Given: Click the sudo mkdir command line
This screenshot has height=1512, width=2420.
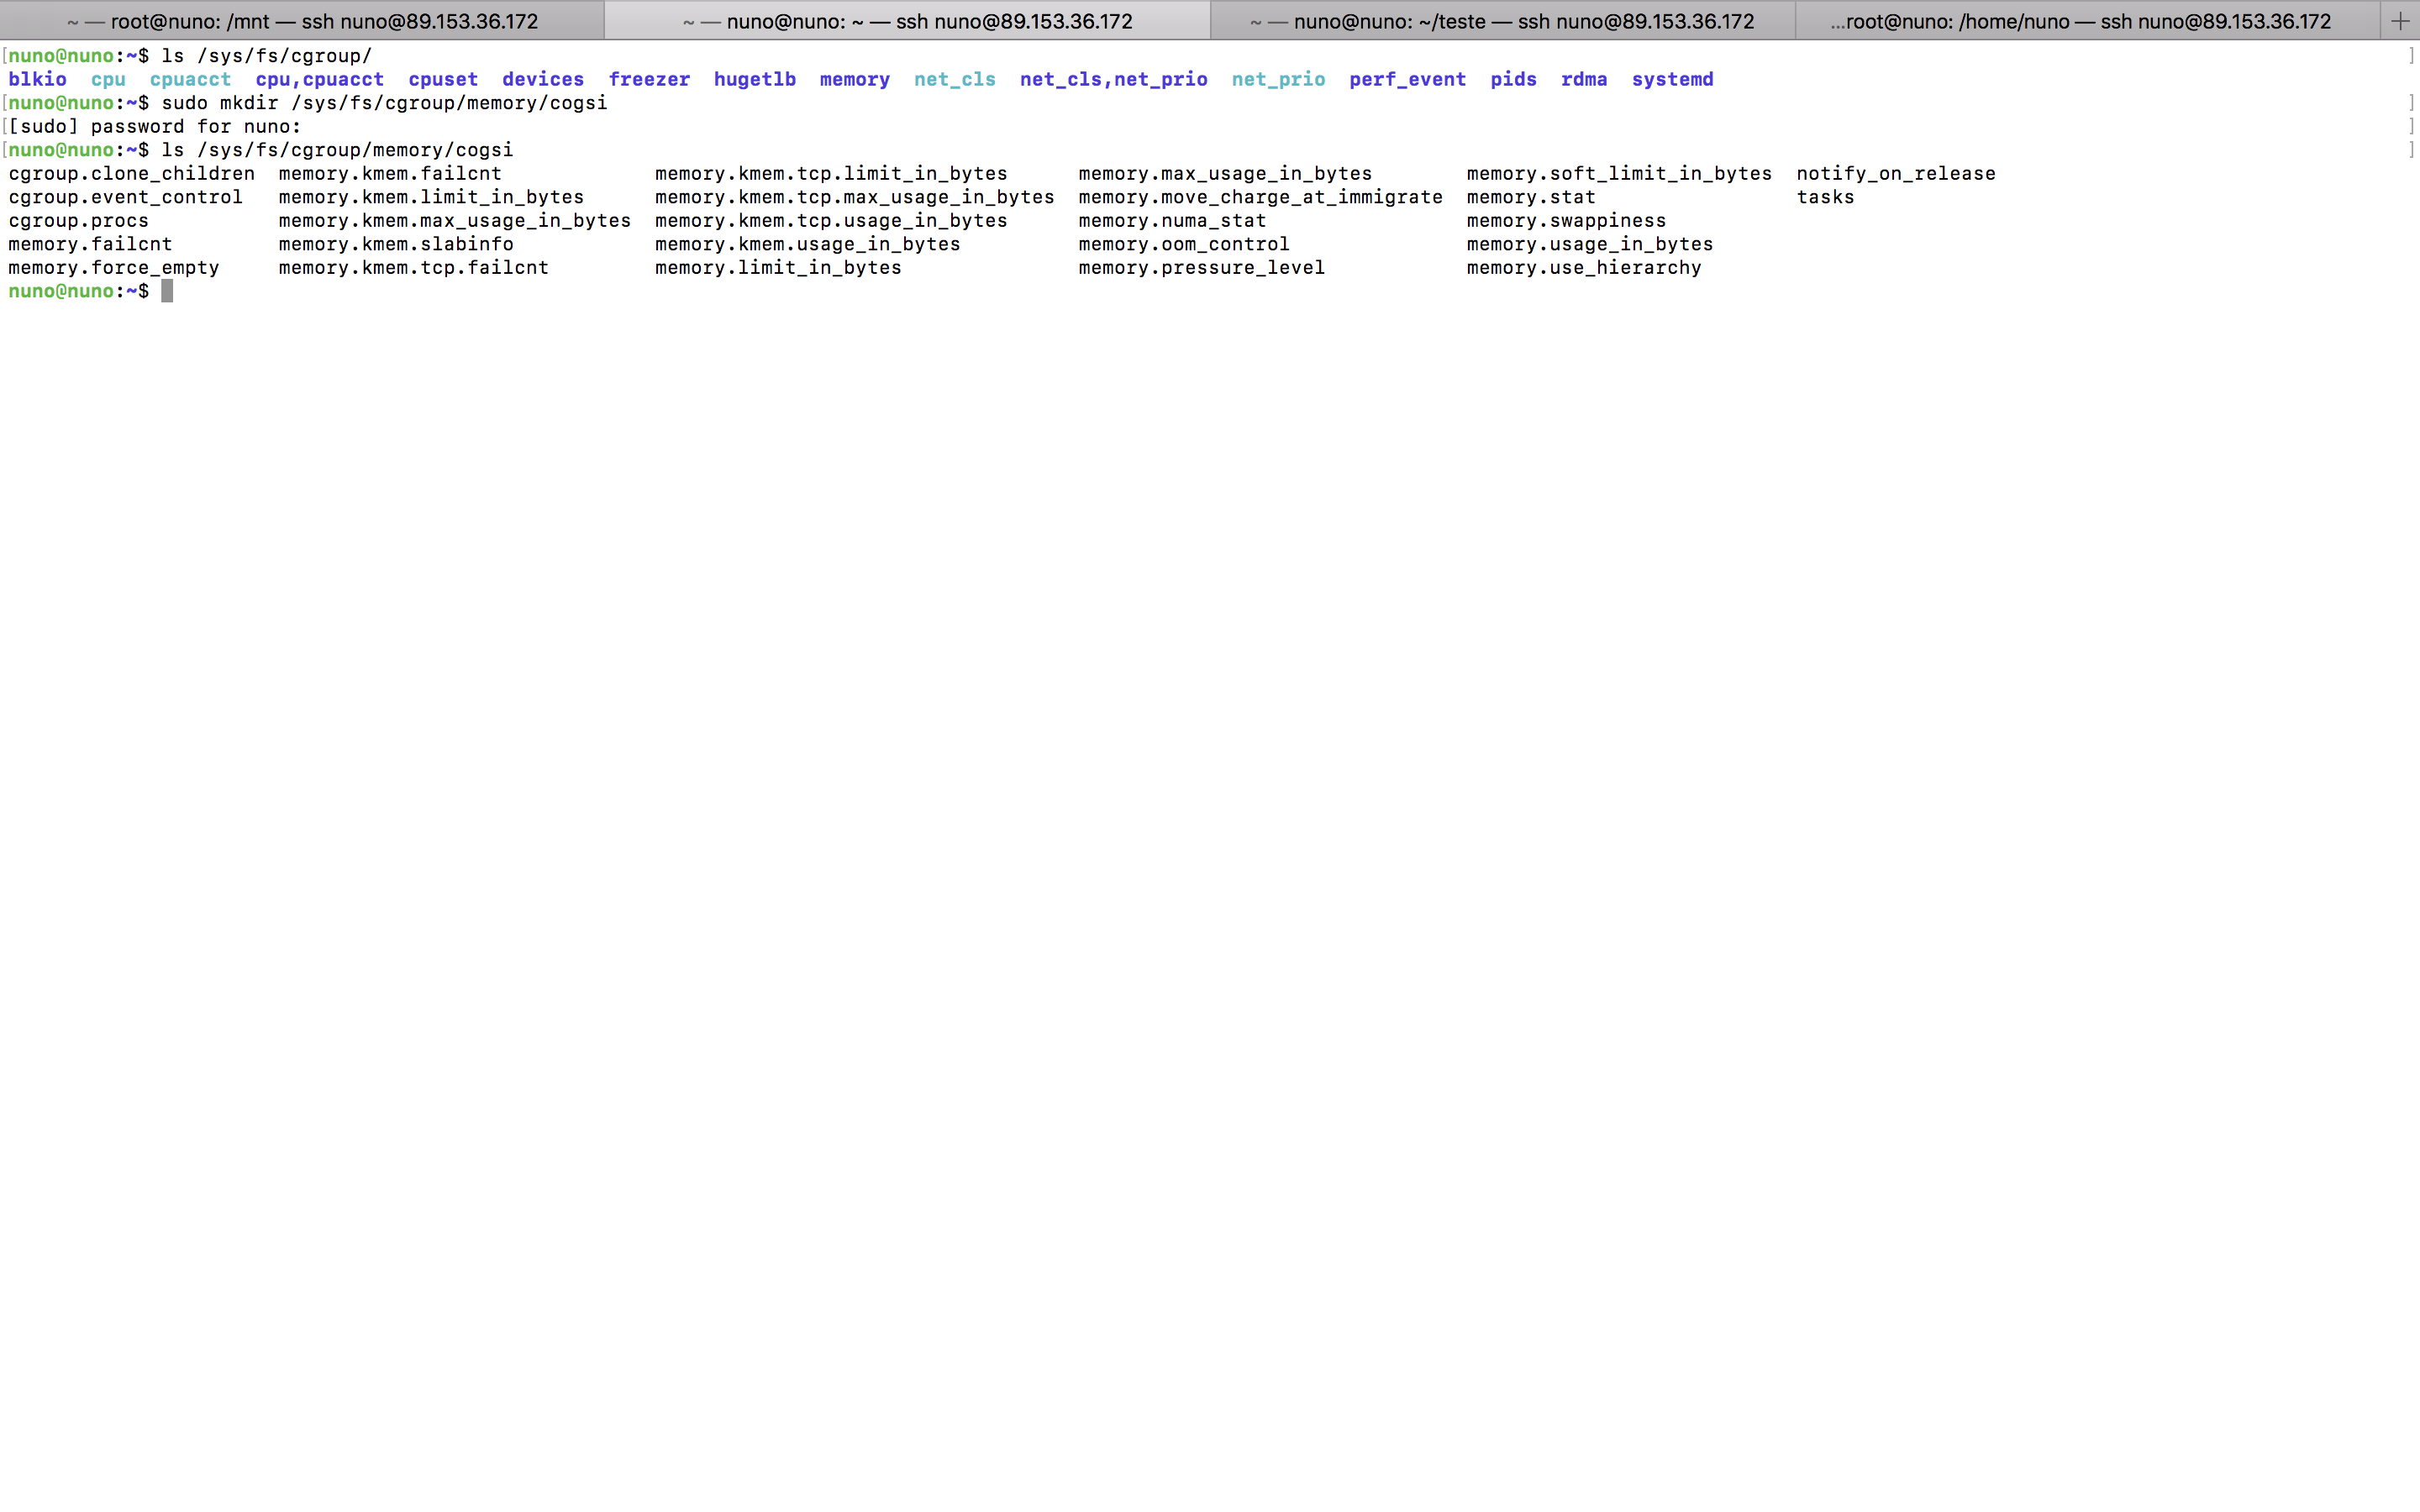Looking at the screenshot, I should pos(385,103).
